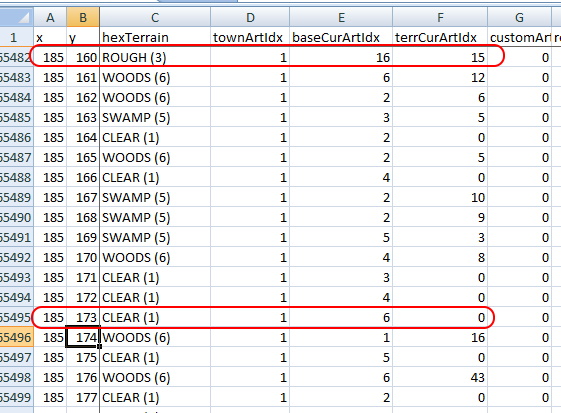Click SWAMP (5) in row 55491
This screenshot has width=561, height=413.
point(155,238)
